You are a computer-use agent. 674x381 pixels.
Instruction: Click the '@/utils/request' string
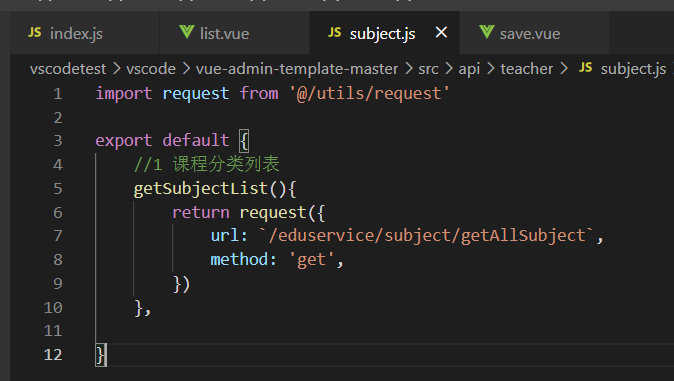tap(369, 93)
